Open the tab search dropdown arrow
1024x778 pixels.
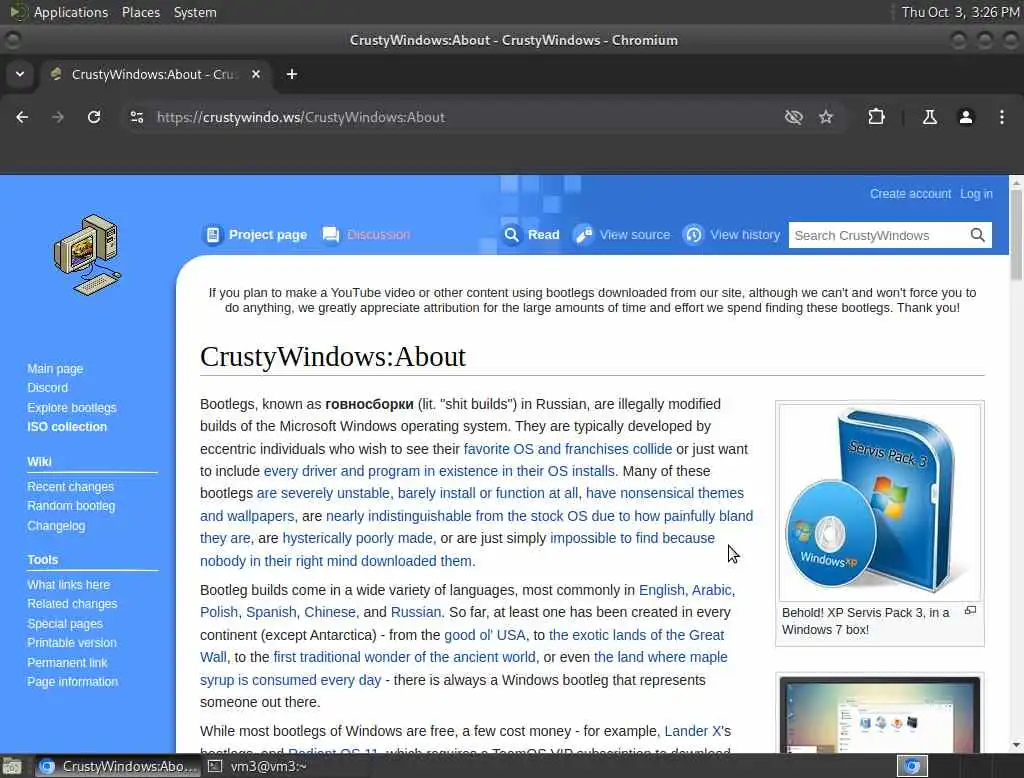tap(20, 74)
